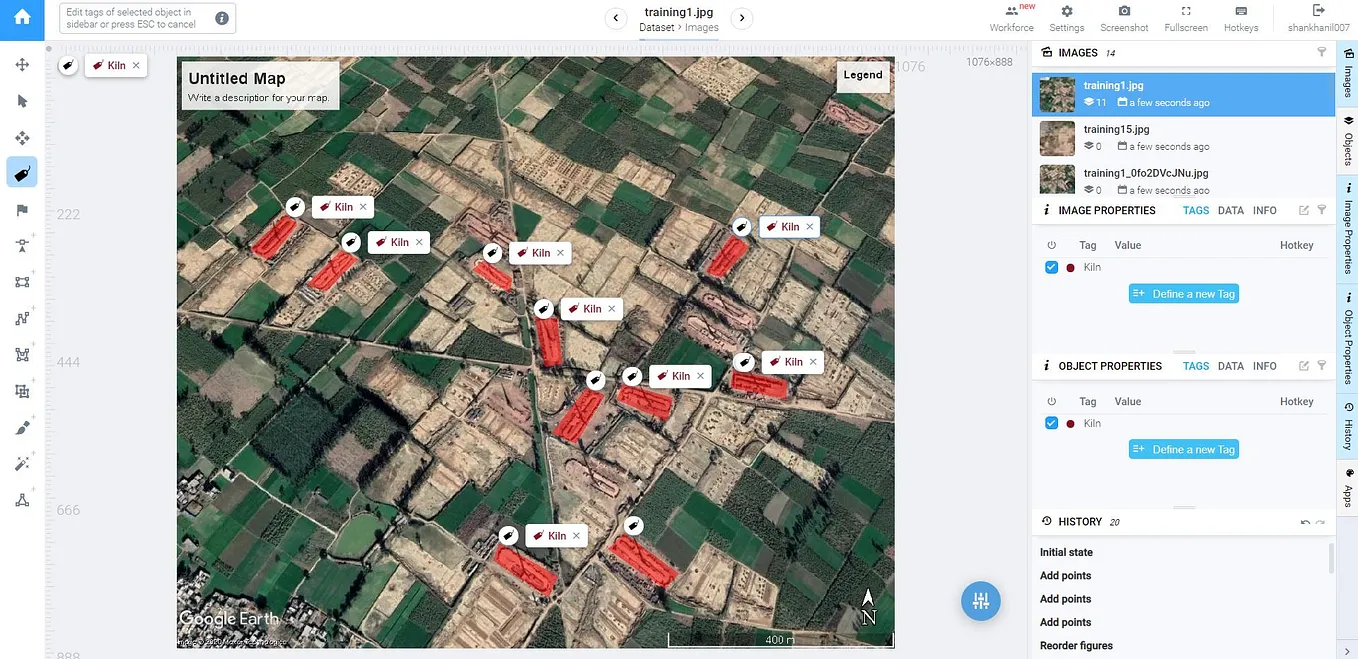
Task: Click the blue filter button over the map
Action: (981, 601)
